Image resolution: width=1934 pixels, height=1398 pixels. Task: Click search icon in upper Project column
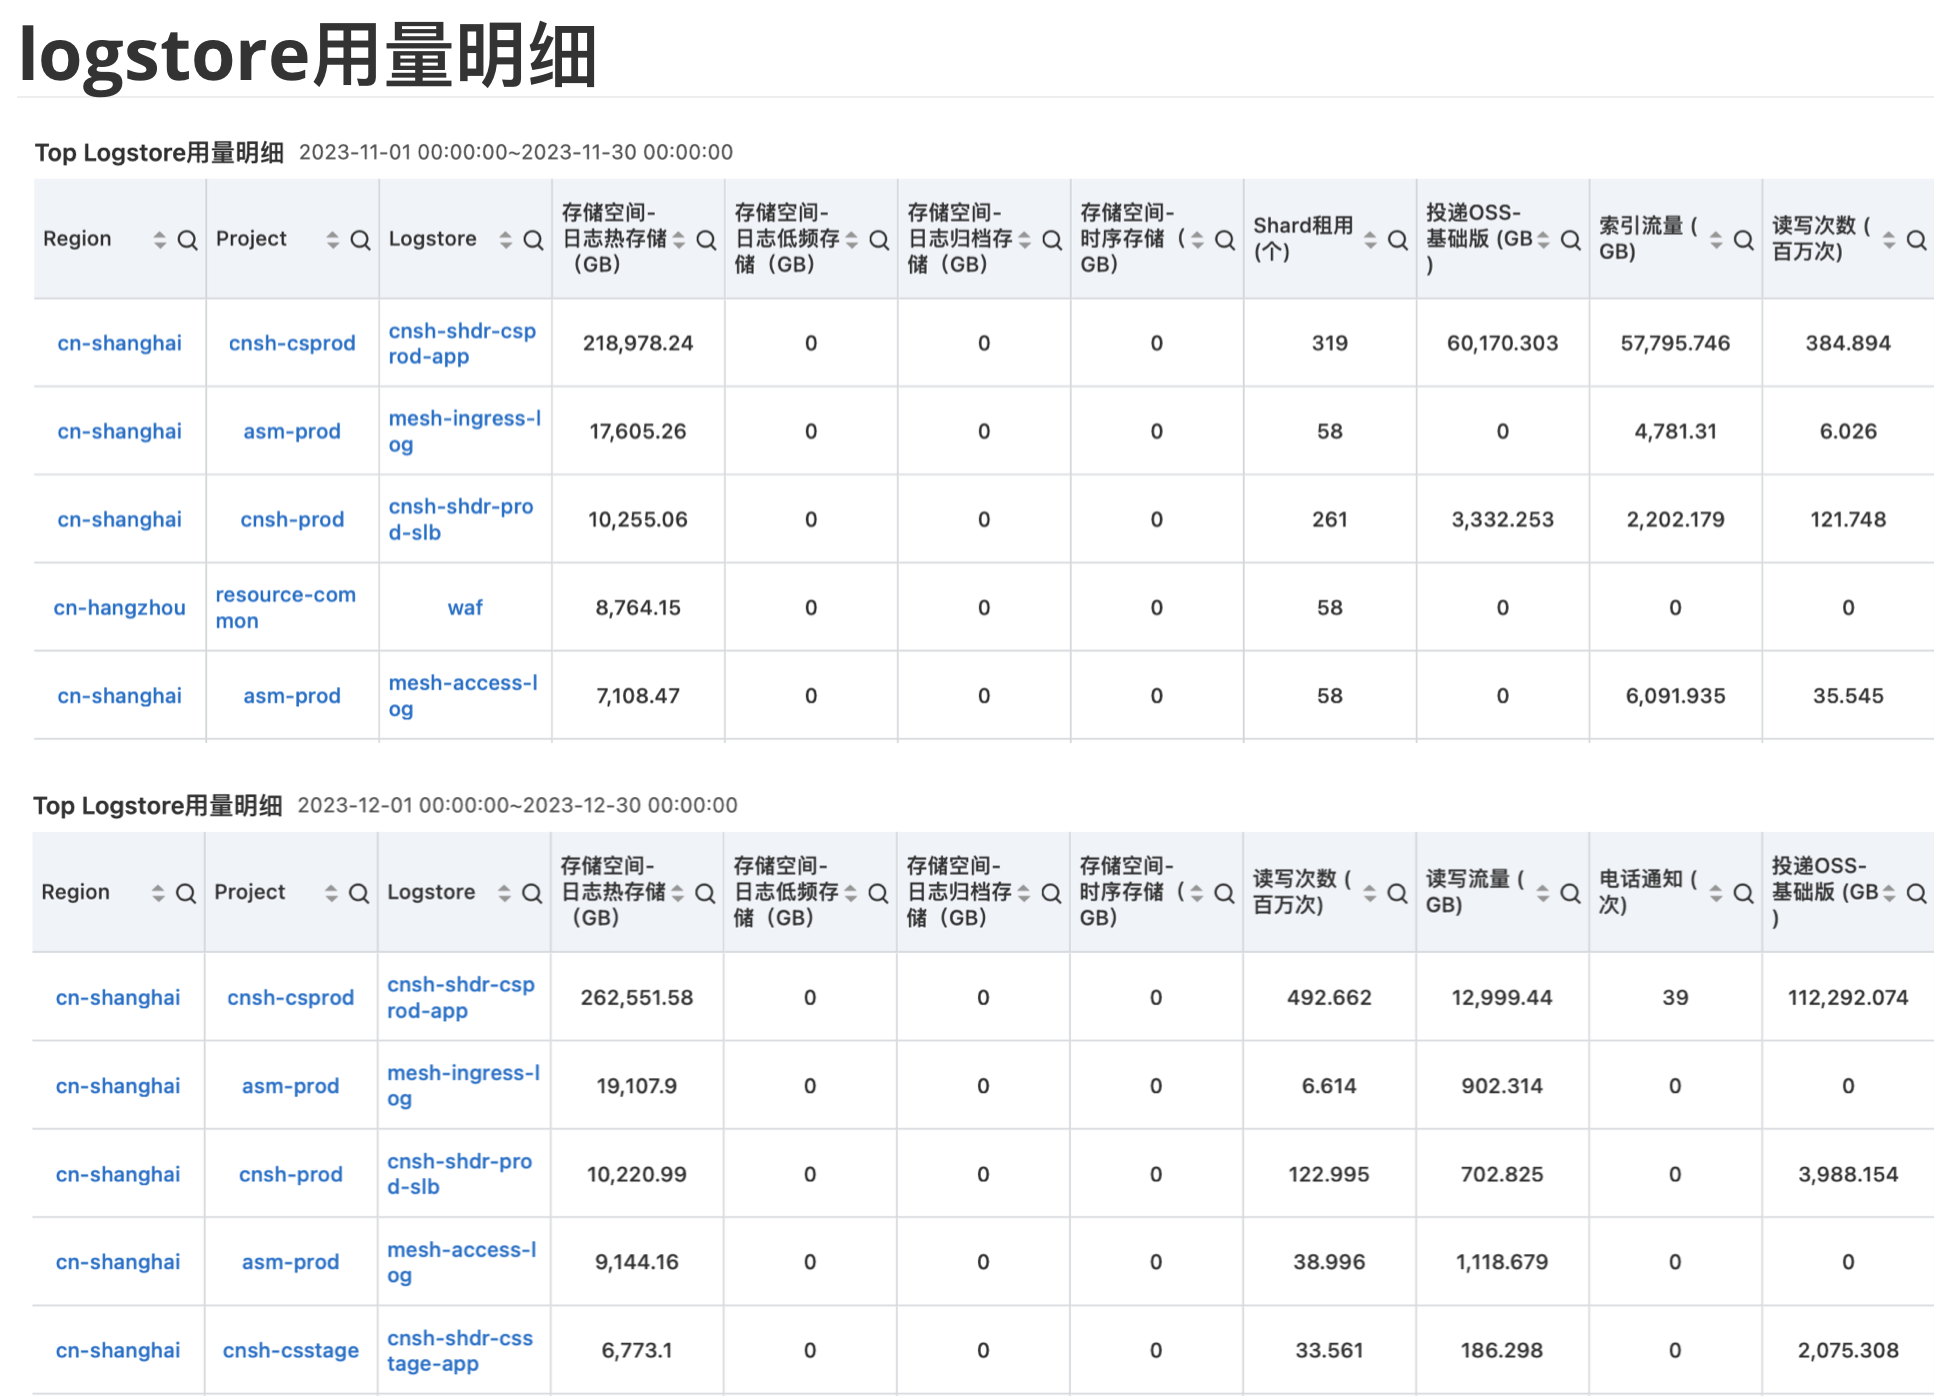click(360, 240)
